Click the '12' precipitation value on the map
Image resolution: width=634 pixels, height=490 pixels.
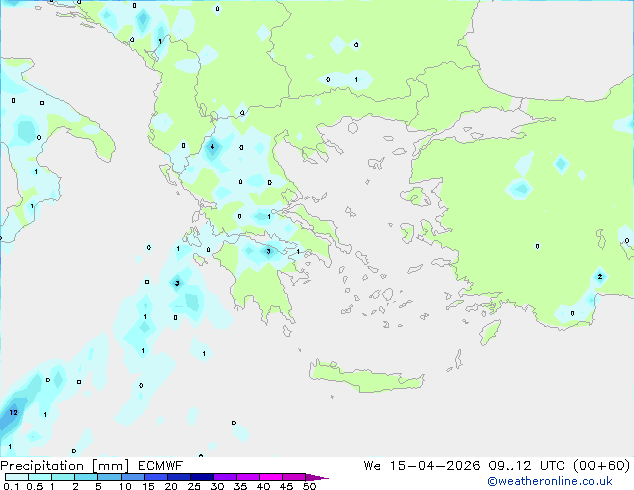coord(13,412)
